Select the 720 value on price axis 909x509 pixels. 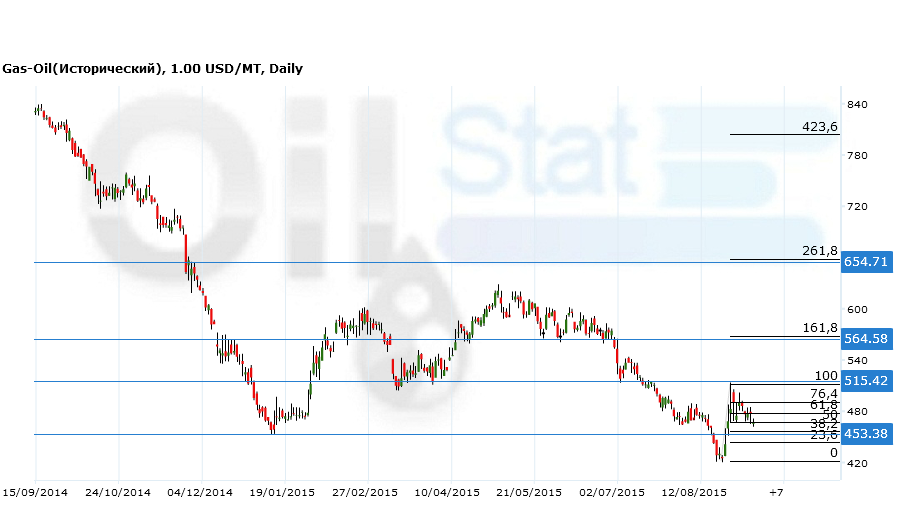857,207
